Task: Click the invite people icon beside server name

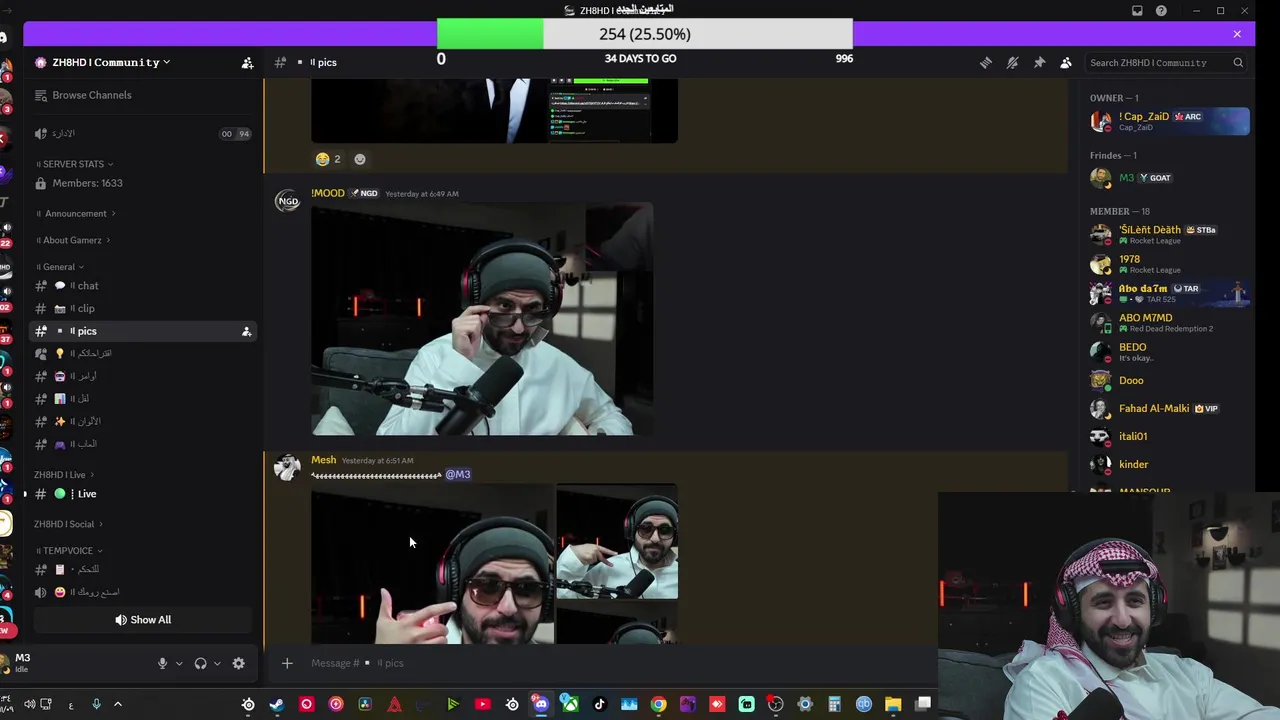Action: [x=247, y=62]
